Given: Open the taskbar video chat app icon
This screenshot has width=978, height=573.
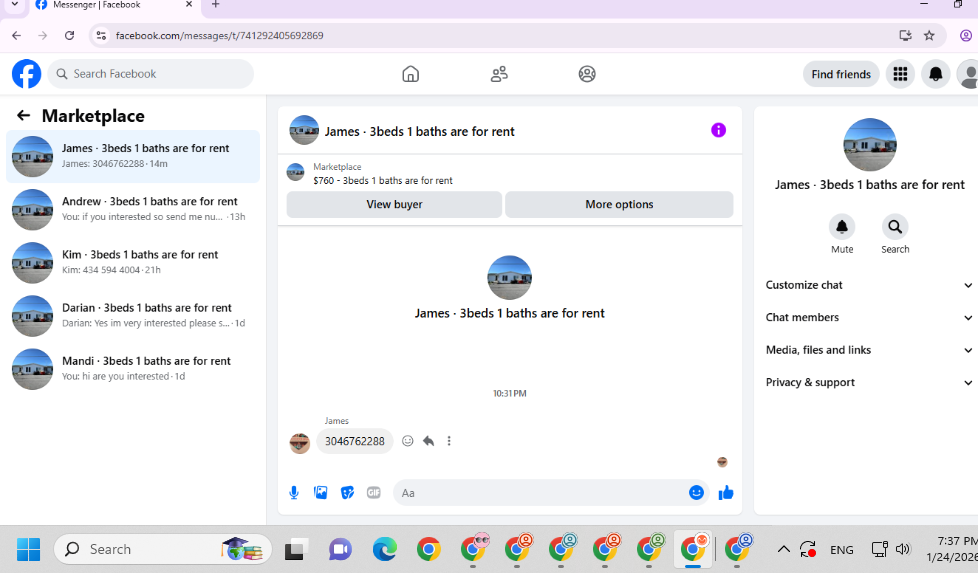Looking at the screenshot, I should (340, 549).
